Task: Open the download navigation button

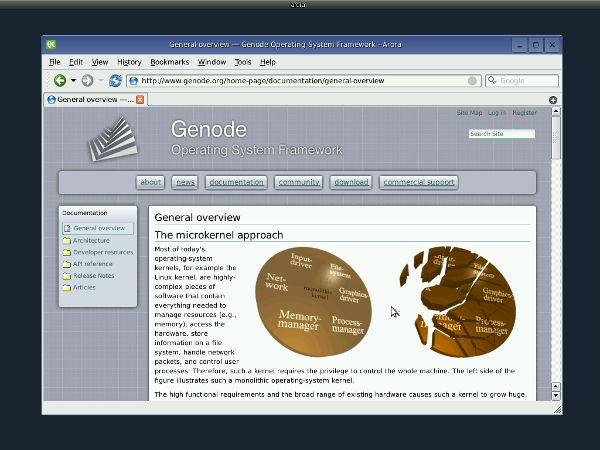Action: 351,182
